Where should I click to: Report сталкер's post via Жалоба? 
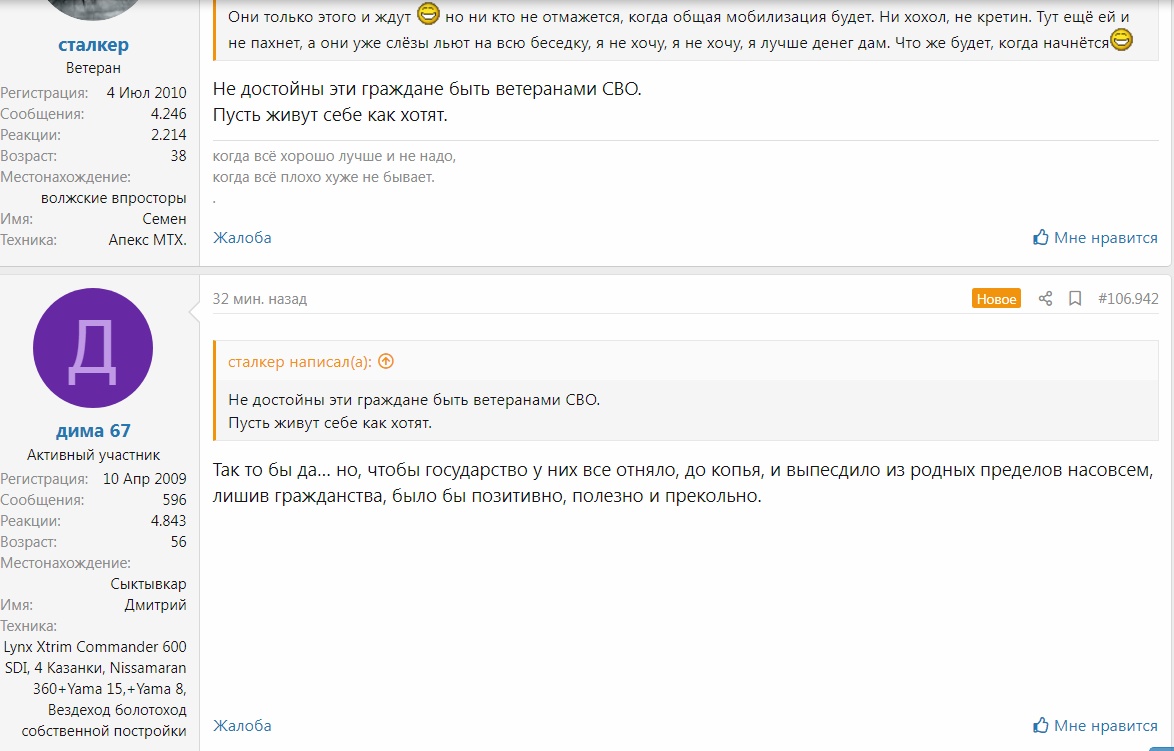pyautogui.click(x=242, y=238)
